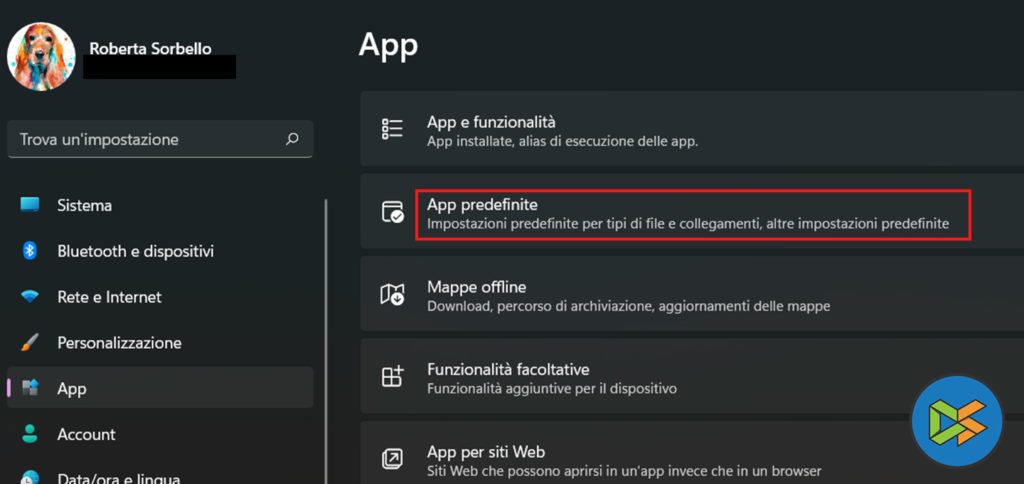Click the Mappe offline map icon
This screenshot has width=1024, height=484.
(x=392, y=294)
